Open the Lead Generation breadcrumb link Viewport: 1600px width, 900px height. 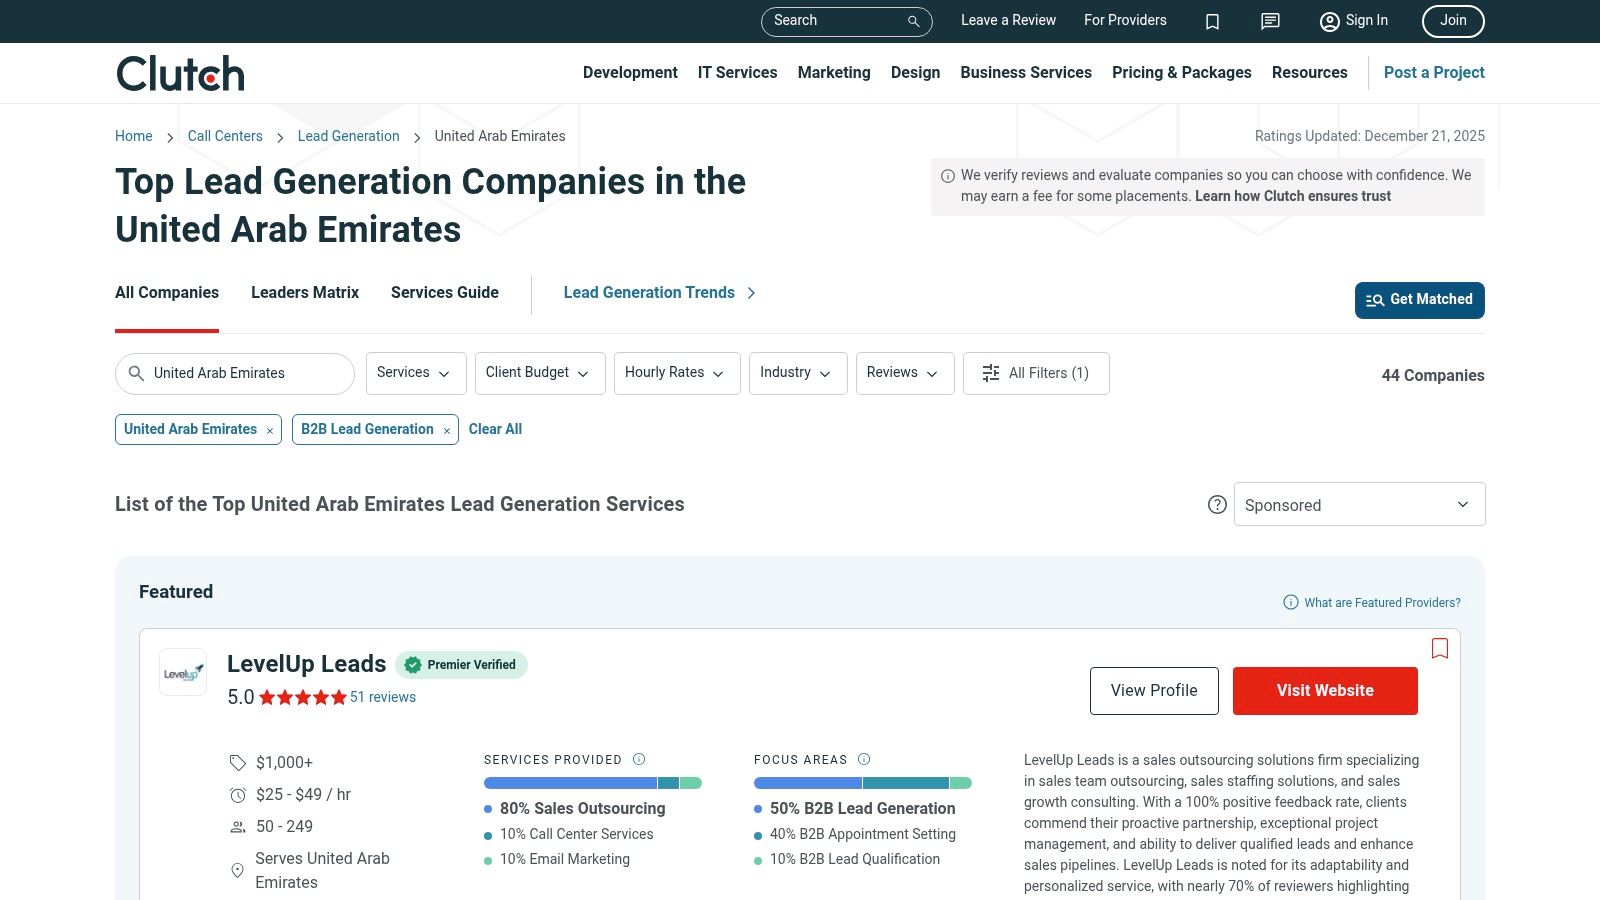[348, 136]
